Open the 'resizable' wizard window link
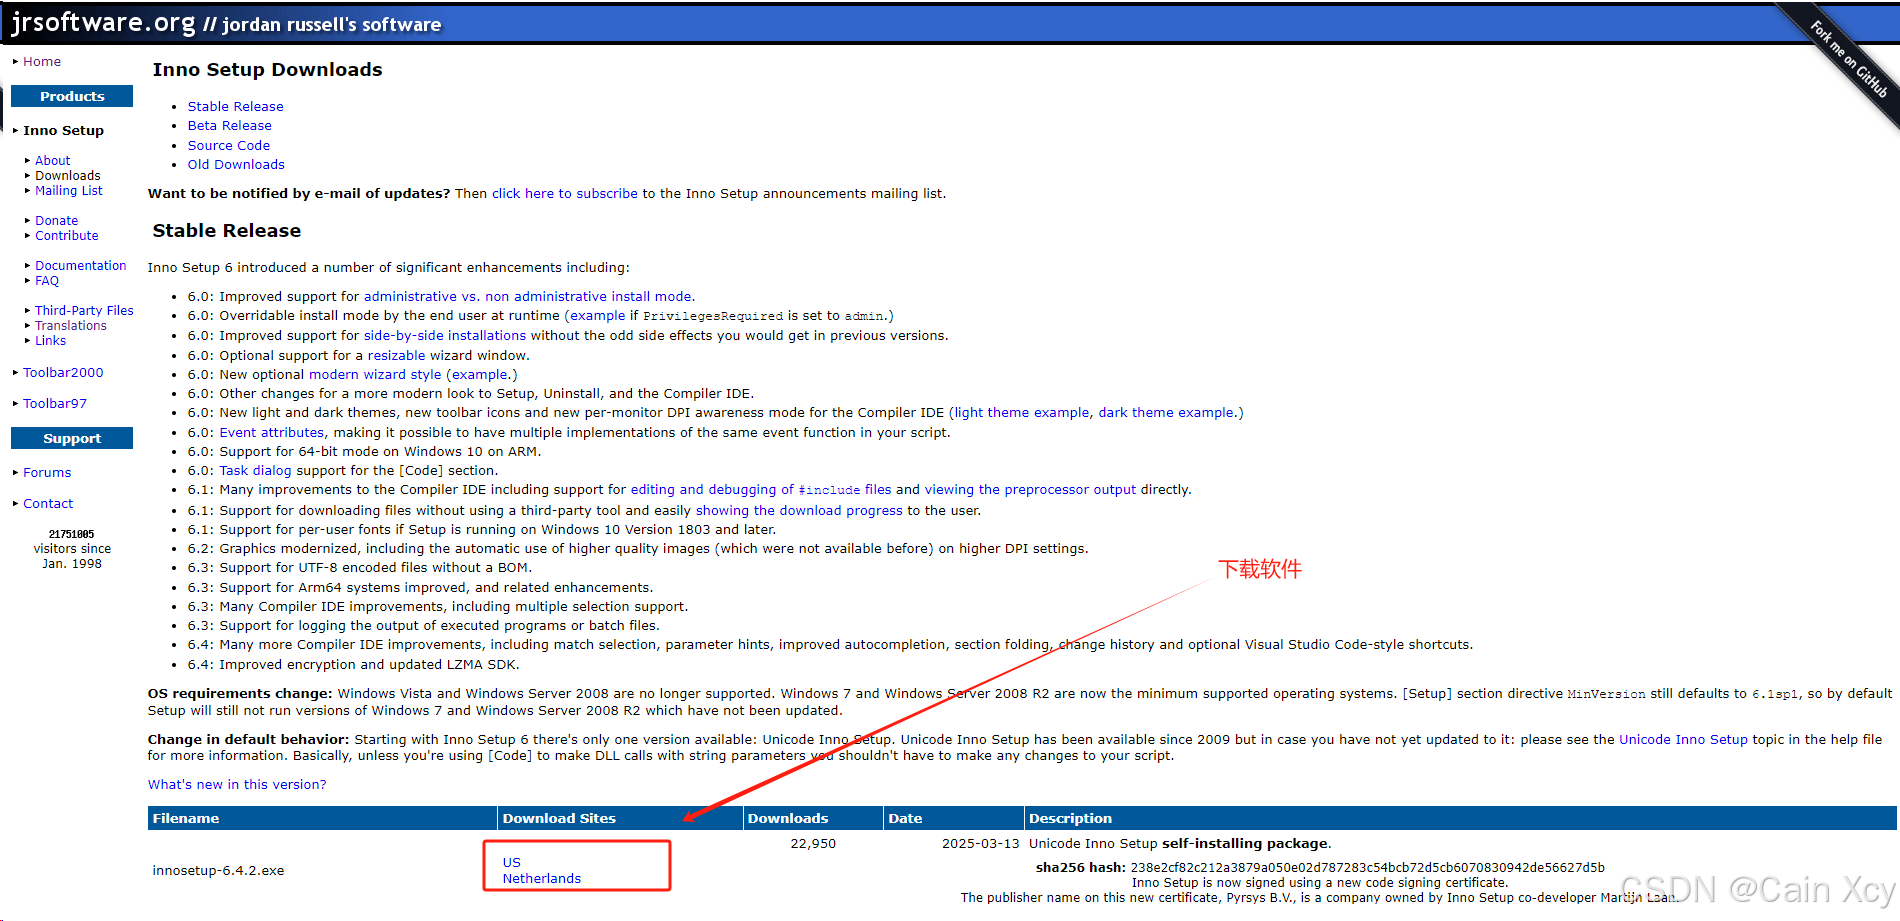Image resolution: width=1900 pixels, height=921 pixels. pyautogui.click(x=396, y=356)
